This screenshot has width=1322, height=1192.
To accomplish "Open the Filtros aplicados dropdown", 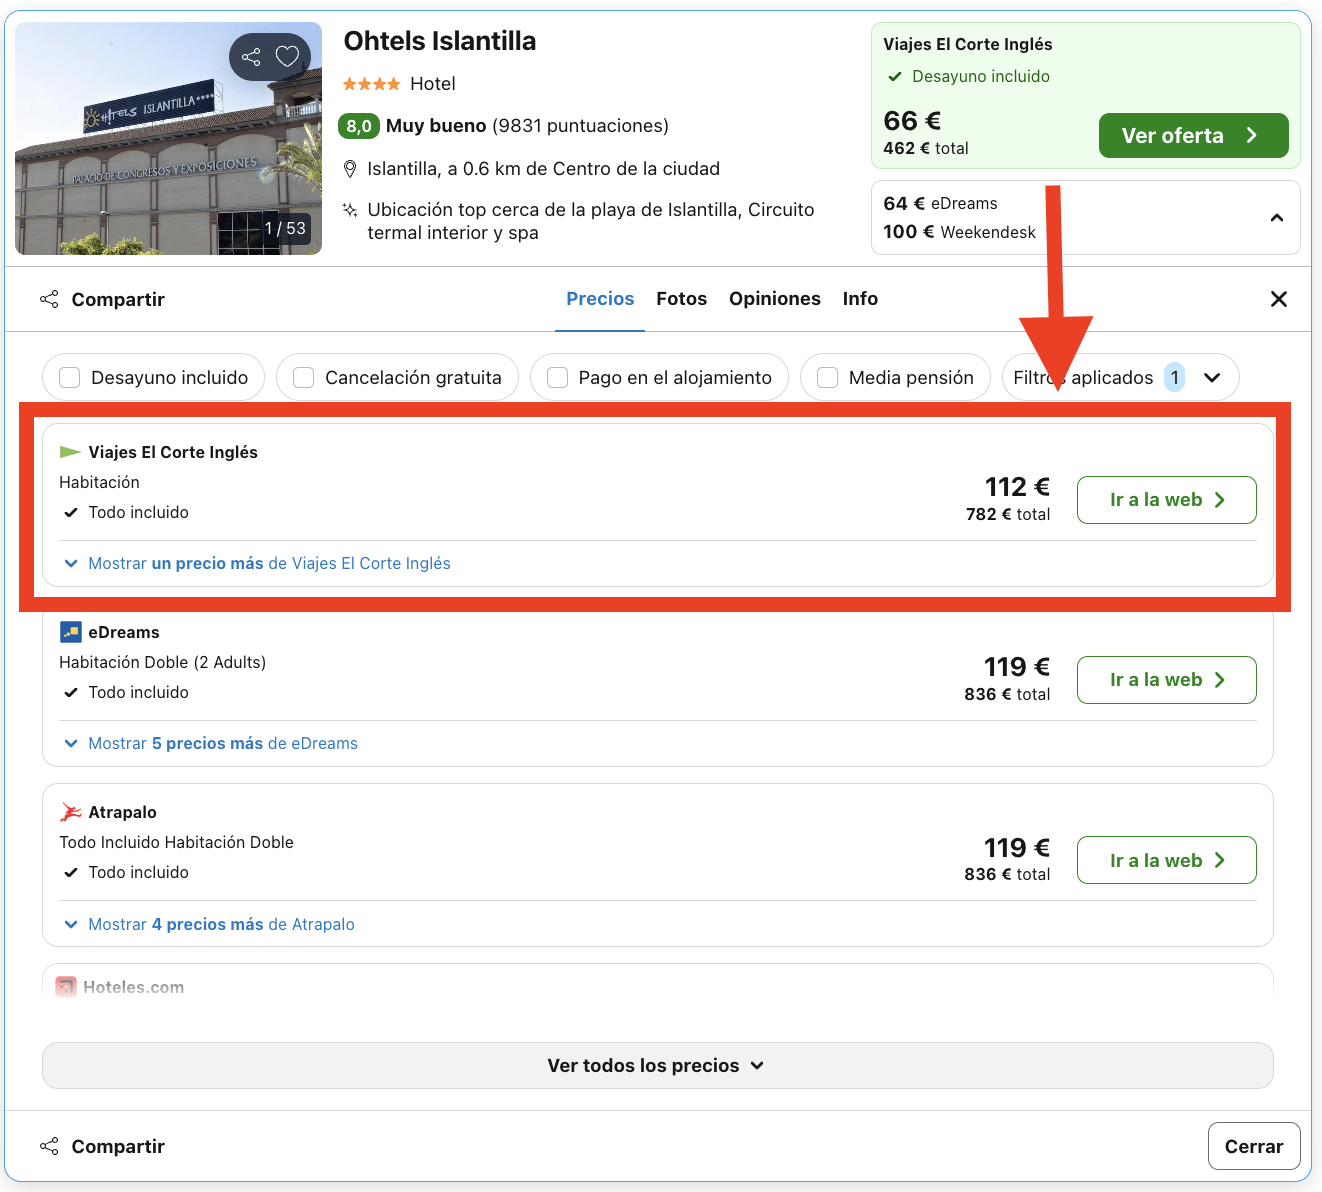I will (x=1120, y=377).
